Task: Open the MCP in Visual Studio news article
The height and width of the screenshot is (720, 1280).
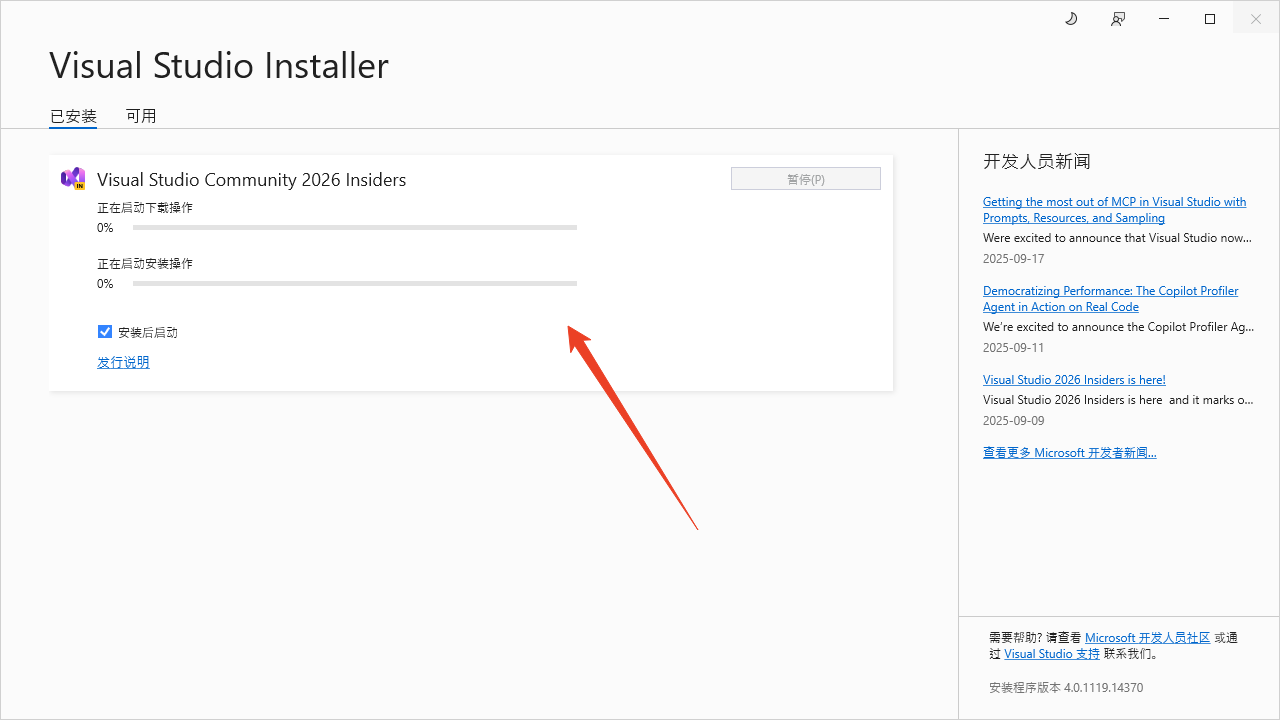Action: [x=1114, y=210]
